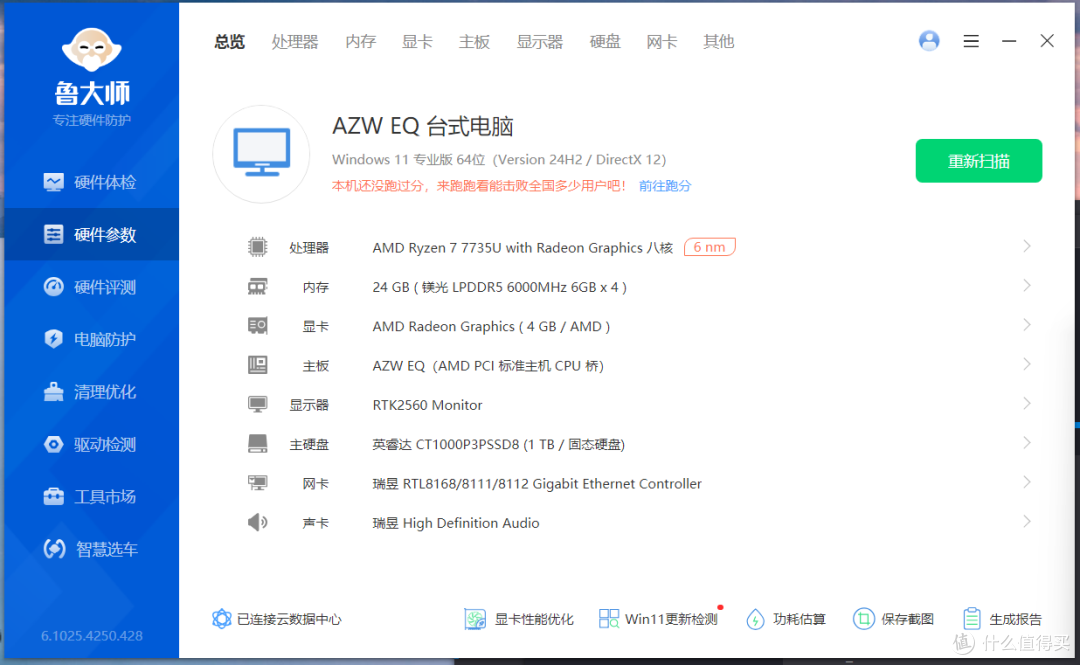Expand the 网卡 row chevron
The image size is (1080, 665).
pos(1027,482)
